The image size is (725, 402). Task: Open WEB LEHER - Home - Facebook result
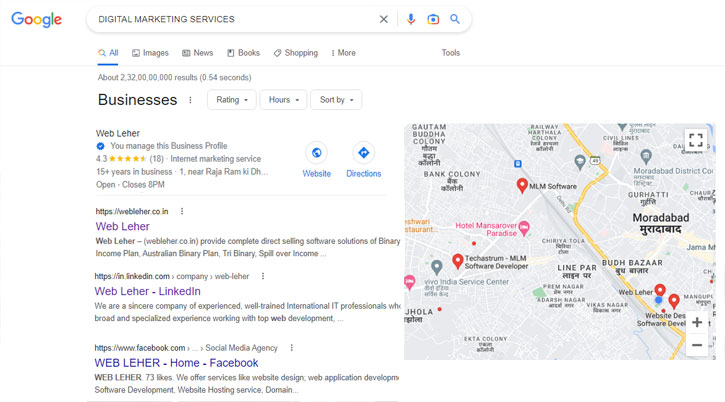177,363
